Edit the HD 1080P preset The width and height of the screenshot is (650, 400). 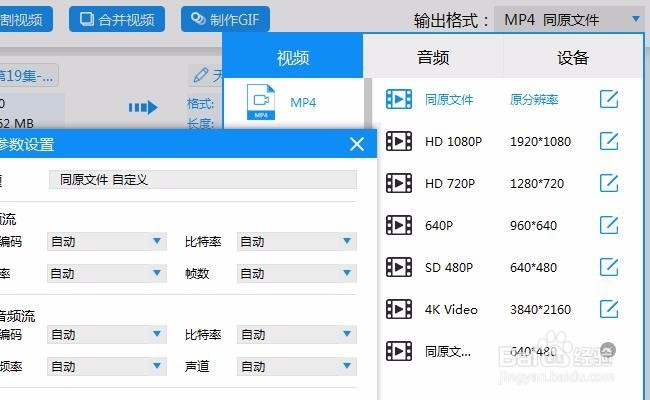pos(609,141)
